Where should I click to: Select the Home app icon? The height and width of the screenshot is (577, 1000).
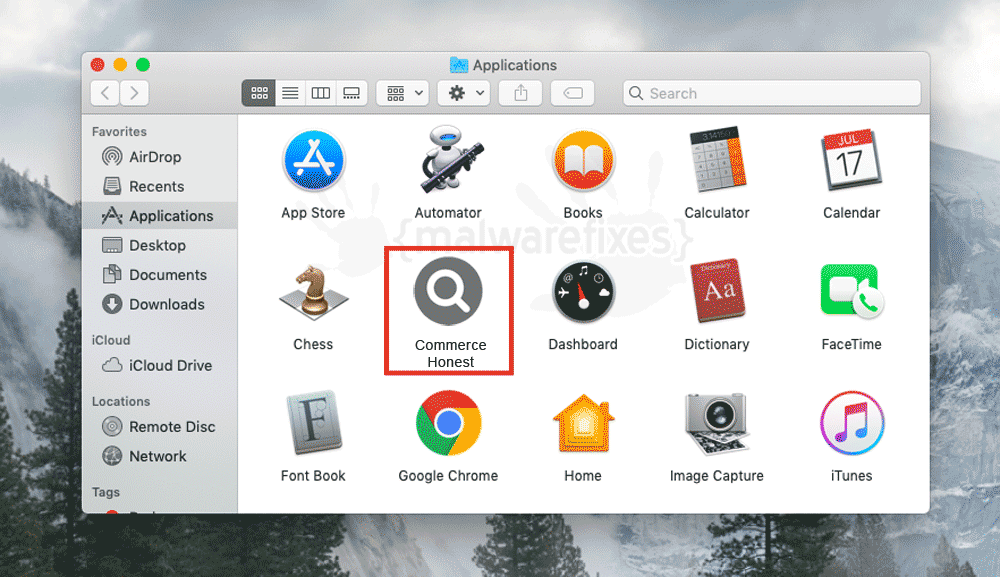583,424
